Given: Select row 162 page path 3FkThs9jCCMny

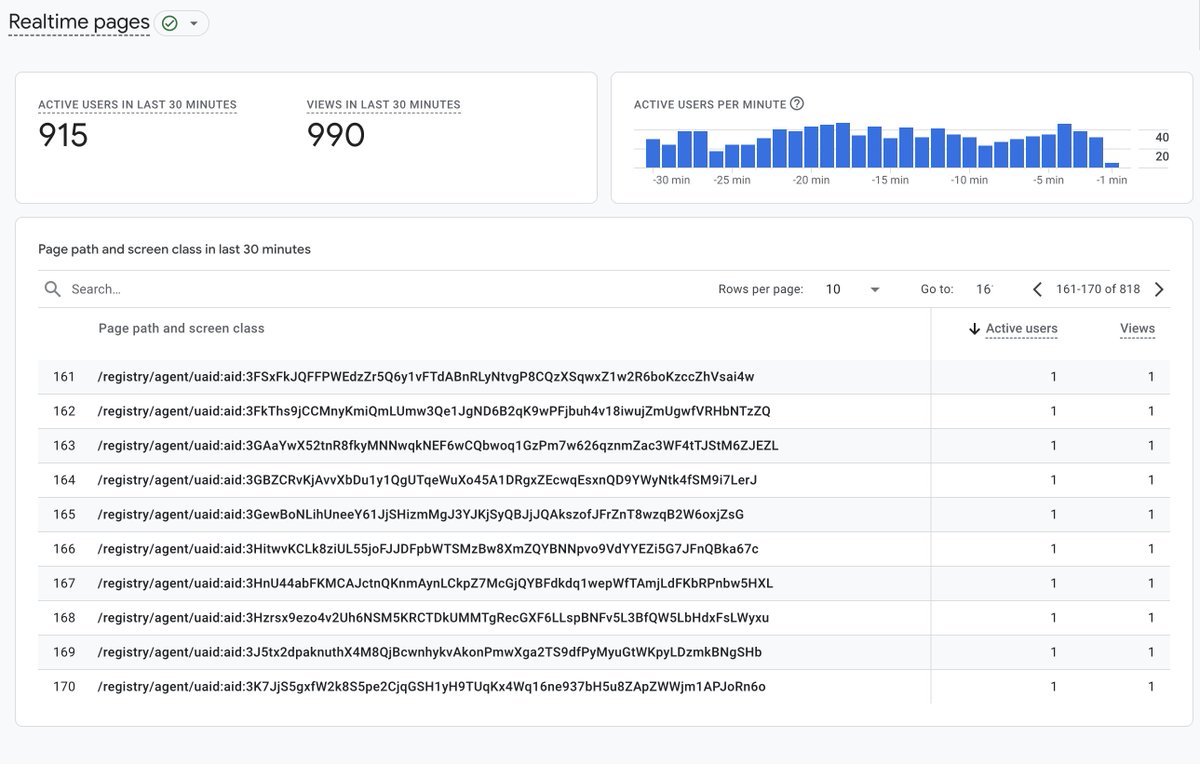Looking at the screenshot, I should coord(434,411).
